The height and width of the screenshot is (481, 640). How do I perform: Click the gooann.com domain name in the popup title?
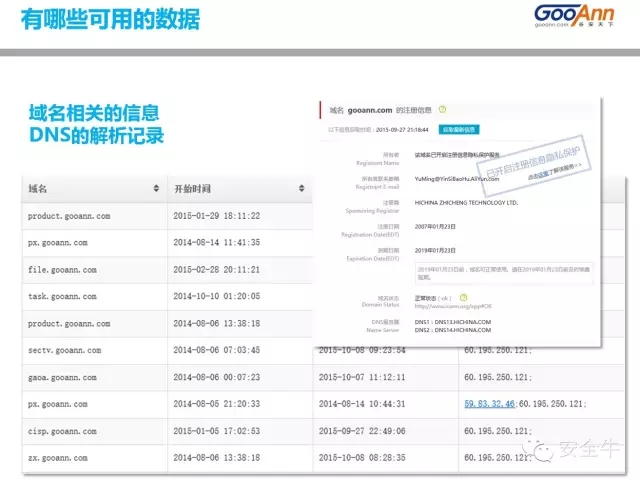370,110
